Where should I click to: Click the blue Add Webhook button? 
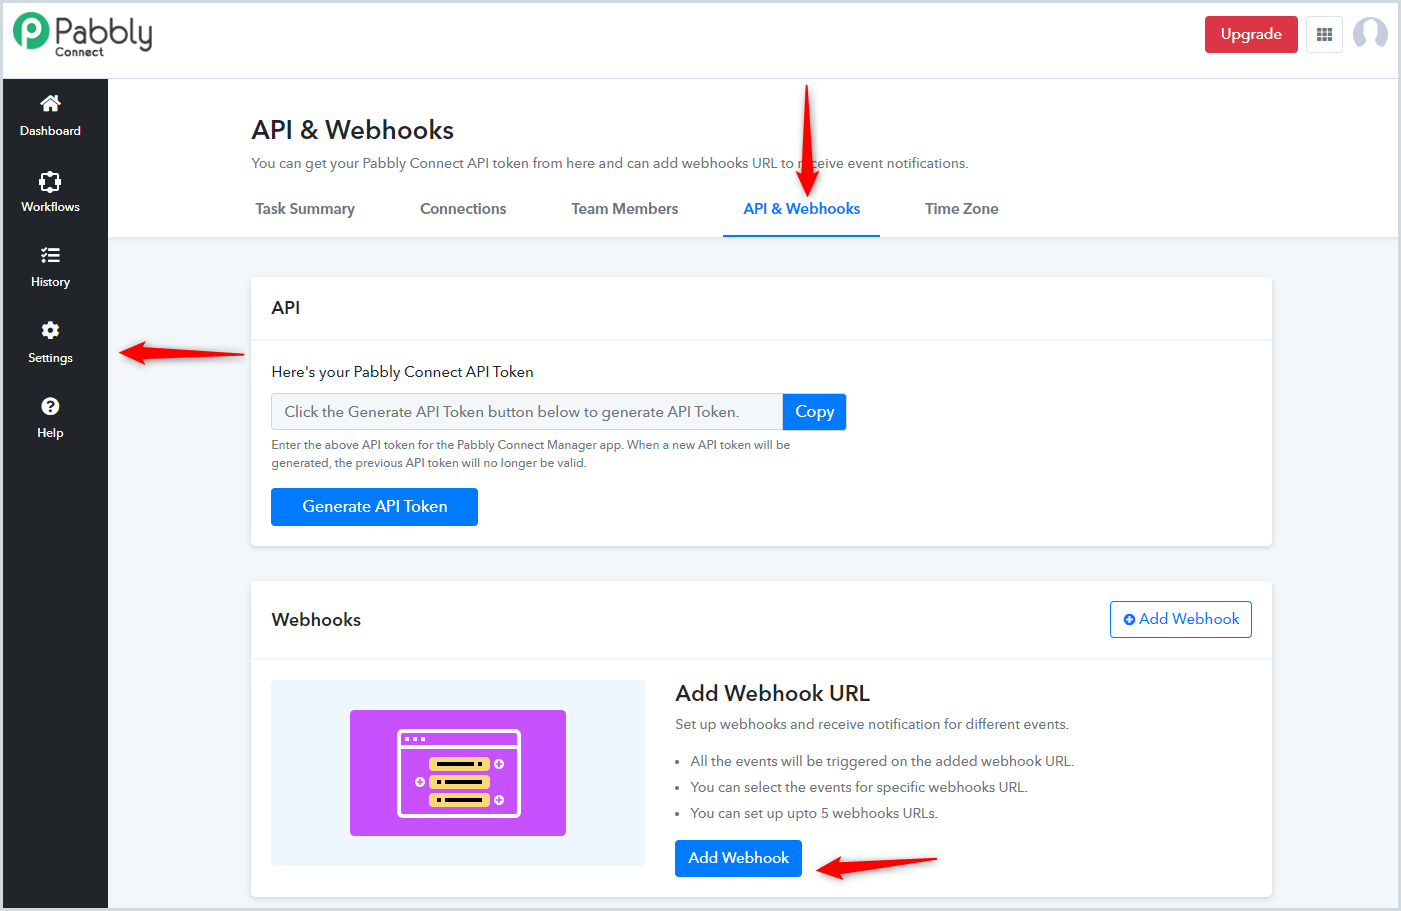(738, 858)
